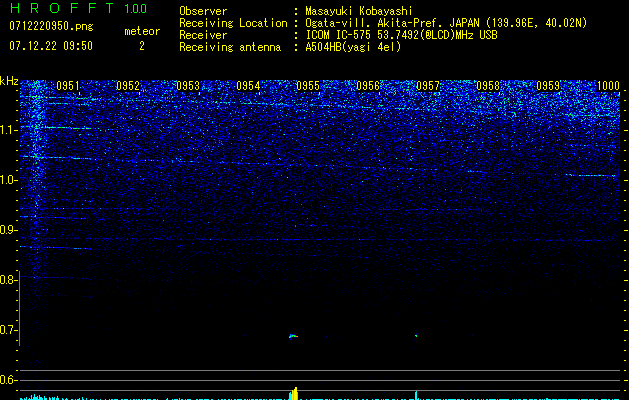Screen dimensions: 629x400
Task: Click the 0.7 frequency axis label
Action: coord(8,331)
